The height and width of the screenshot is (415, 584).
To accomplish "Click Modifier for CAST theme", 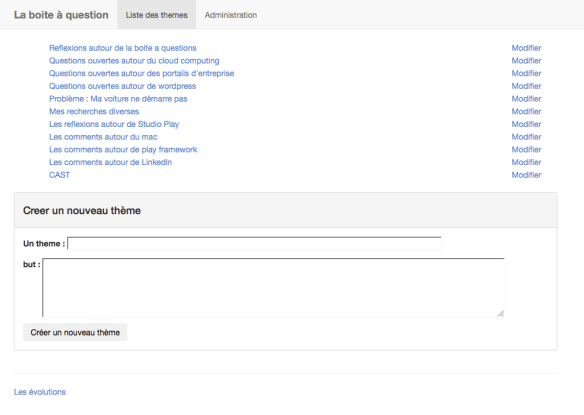I will (526, 175).
